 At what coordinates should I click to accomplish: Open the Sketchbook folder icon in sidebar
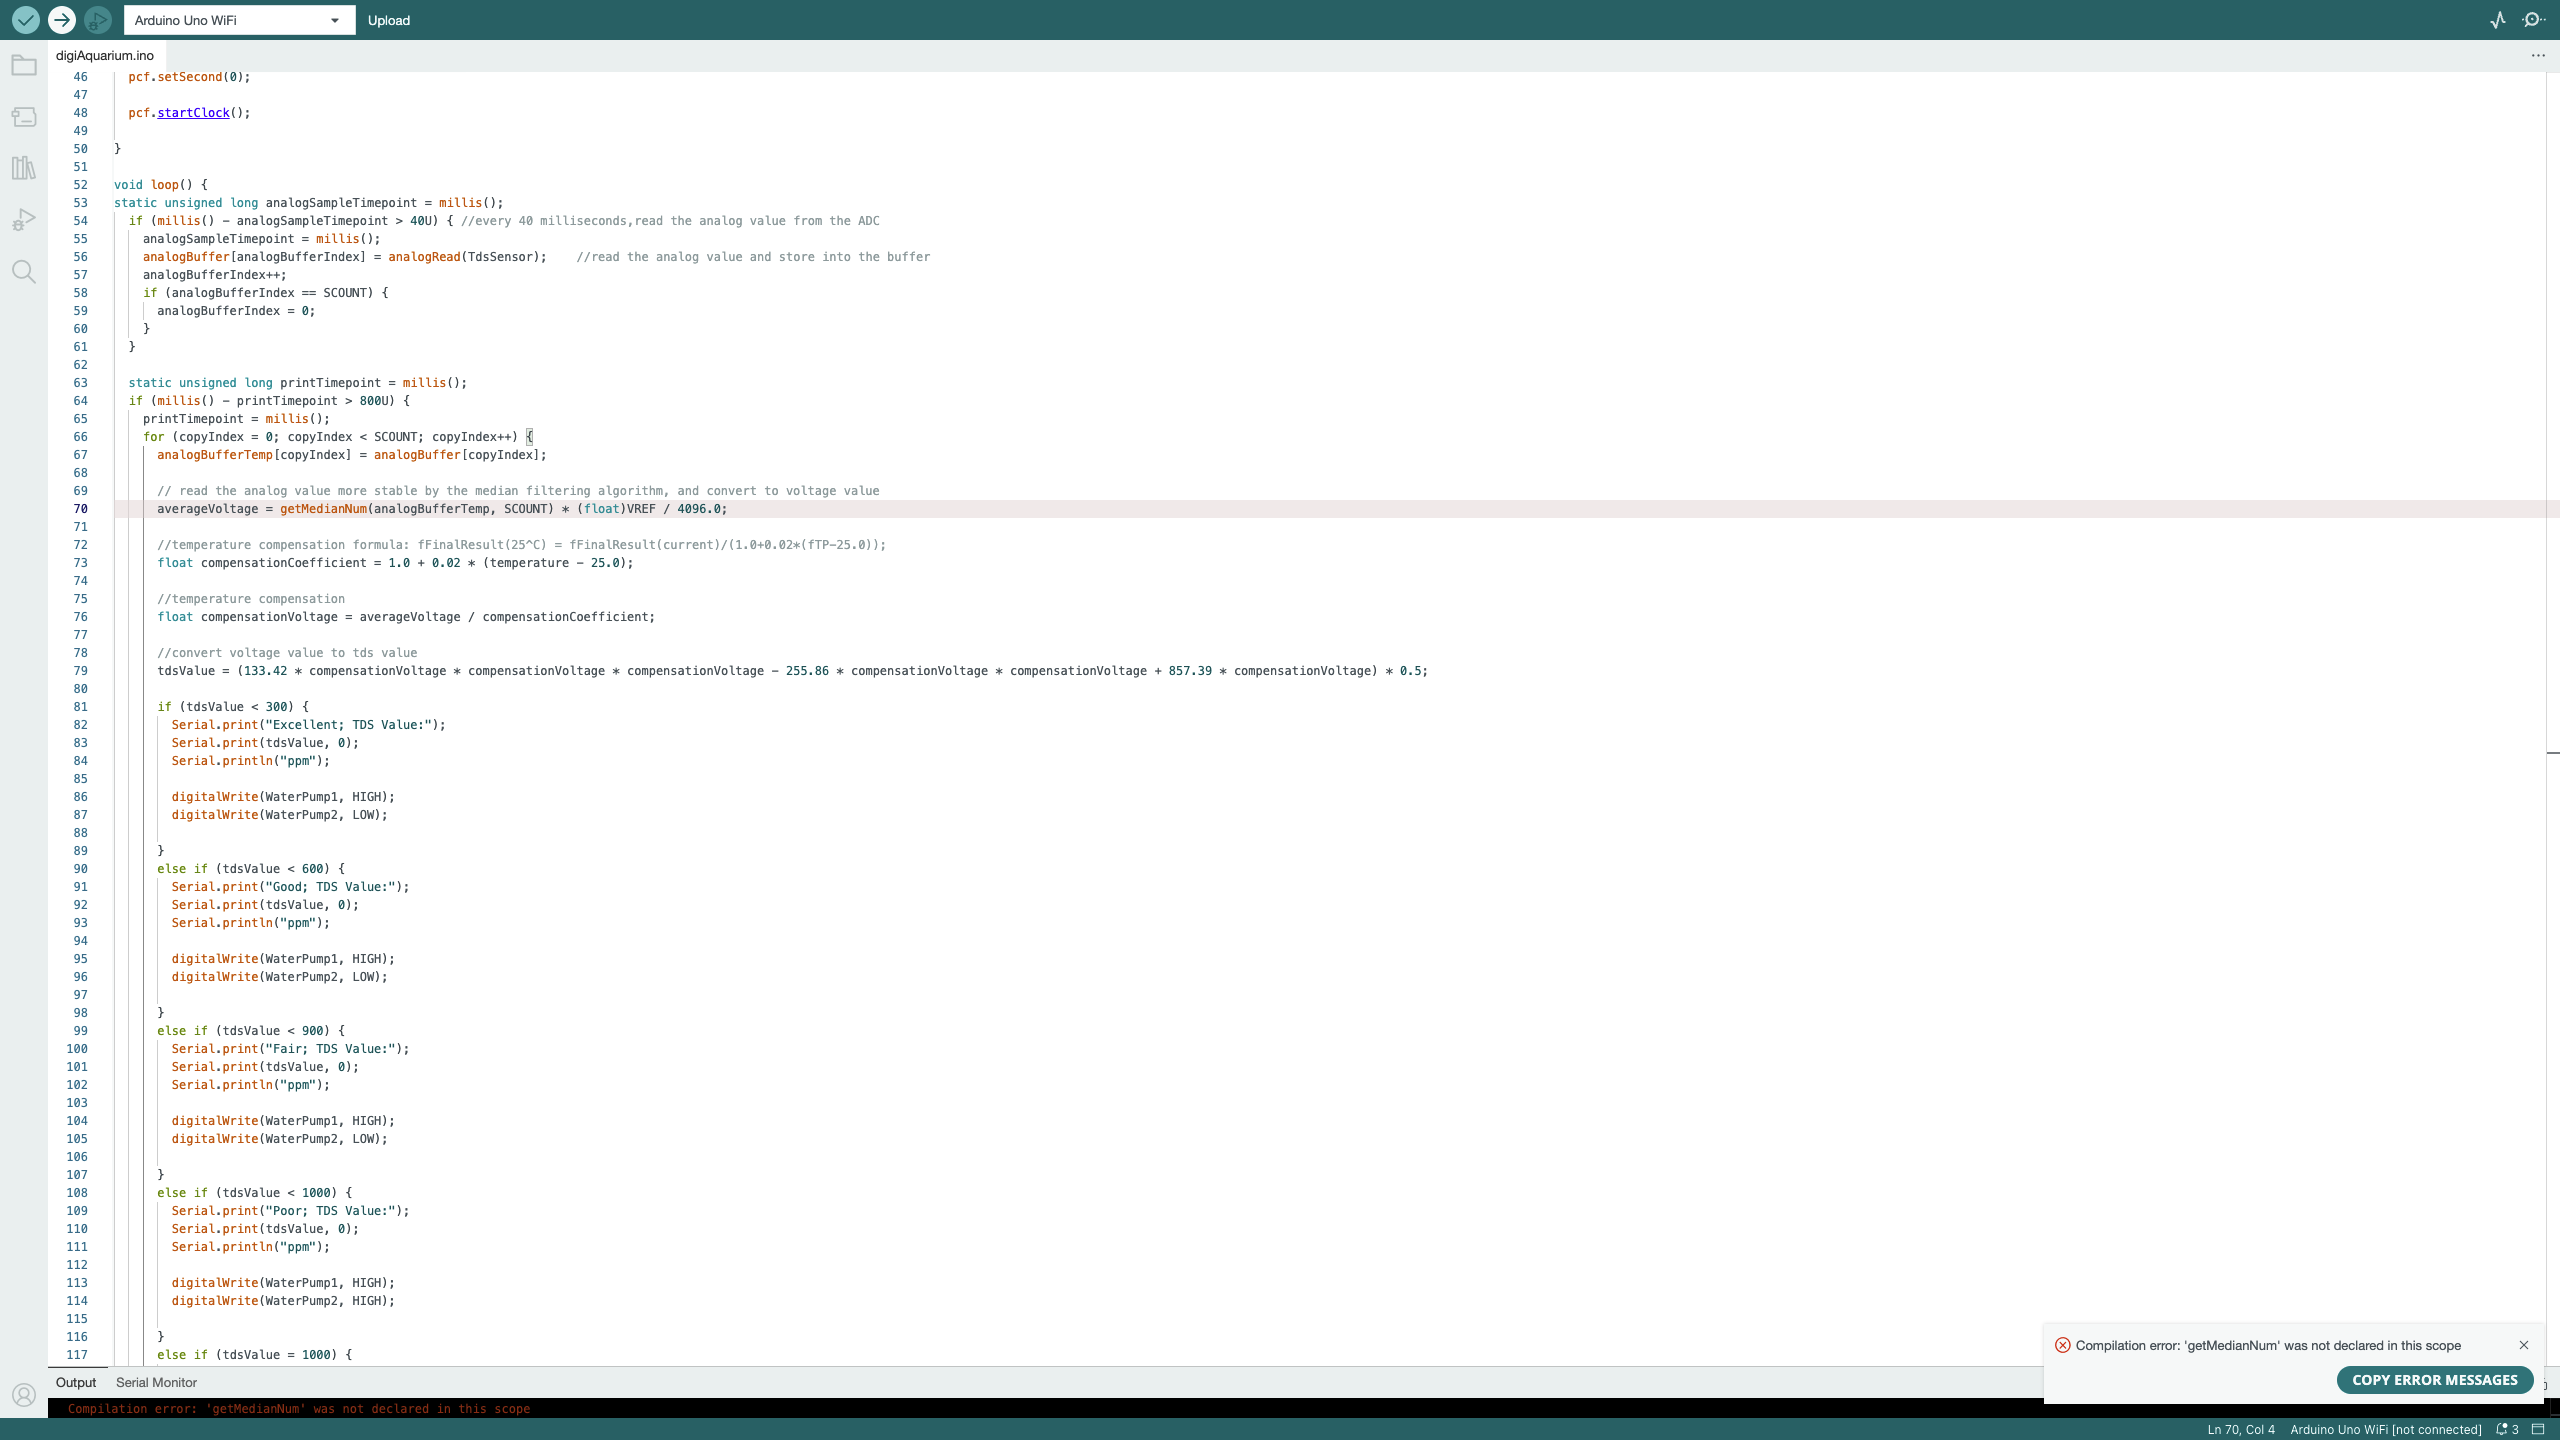click(x=24, y=64)
